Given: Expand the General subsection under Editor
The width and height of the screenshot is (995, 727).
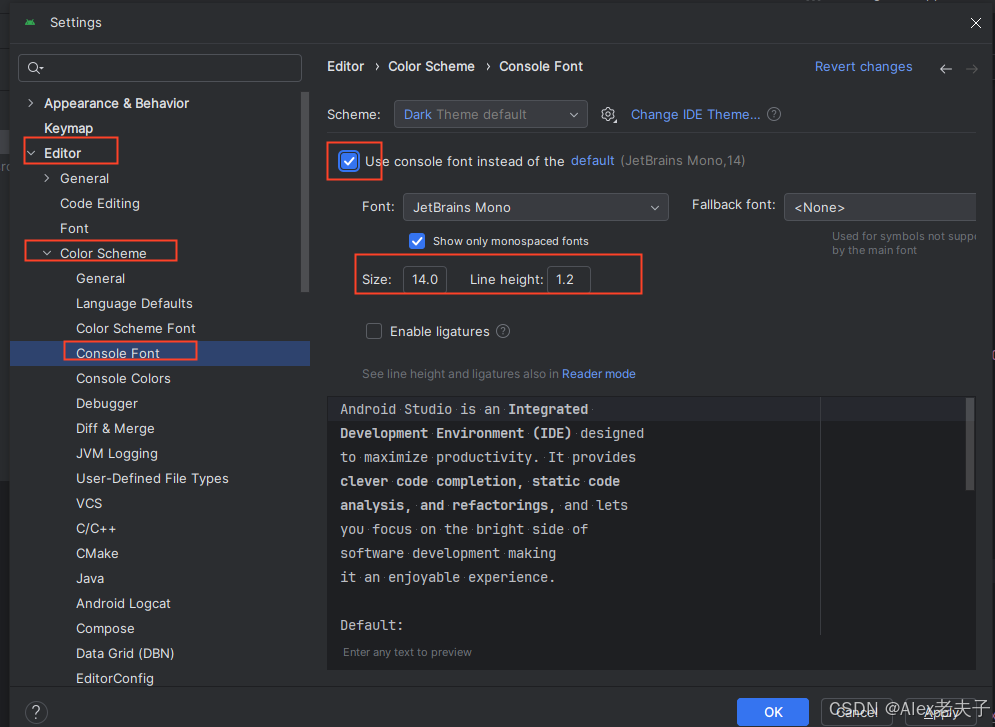Looking at the screenshot, I should click(47, 178).
